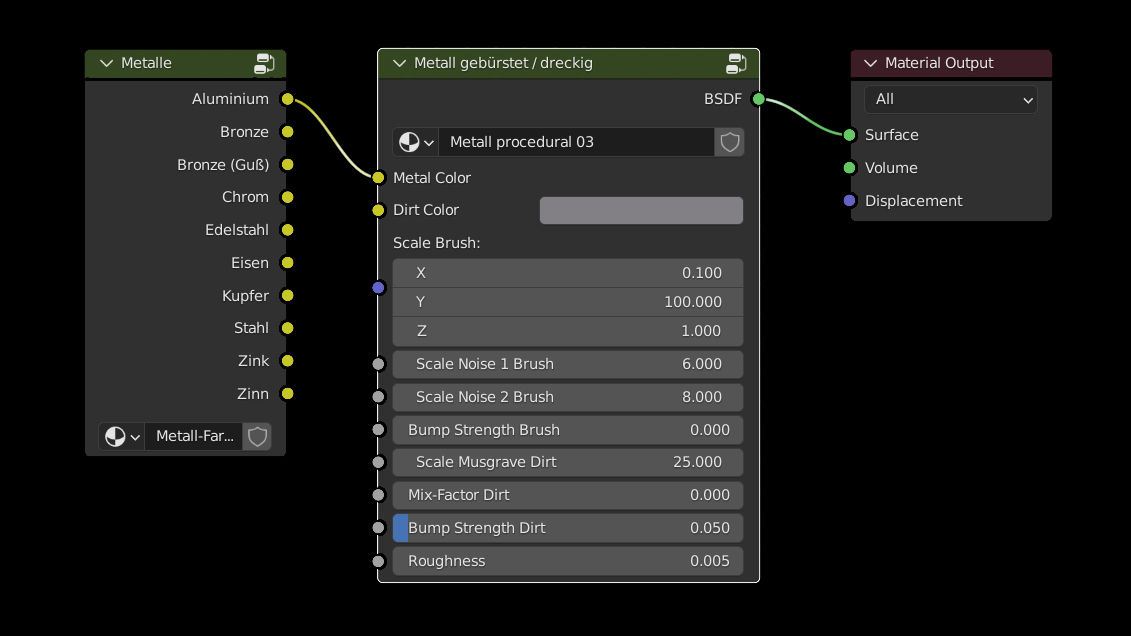The image size is (1131, 636).
Task: Click the node group icon on Metalle header
Action: (264, 64)
